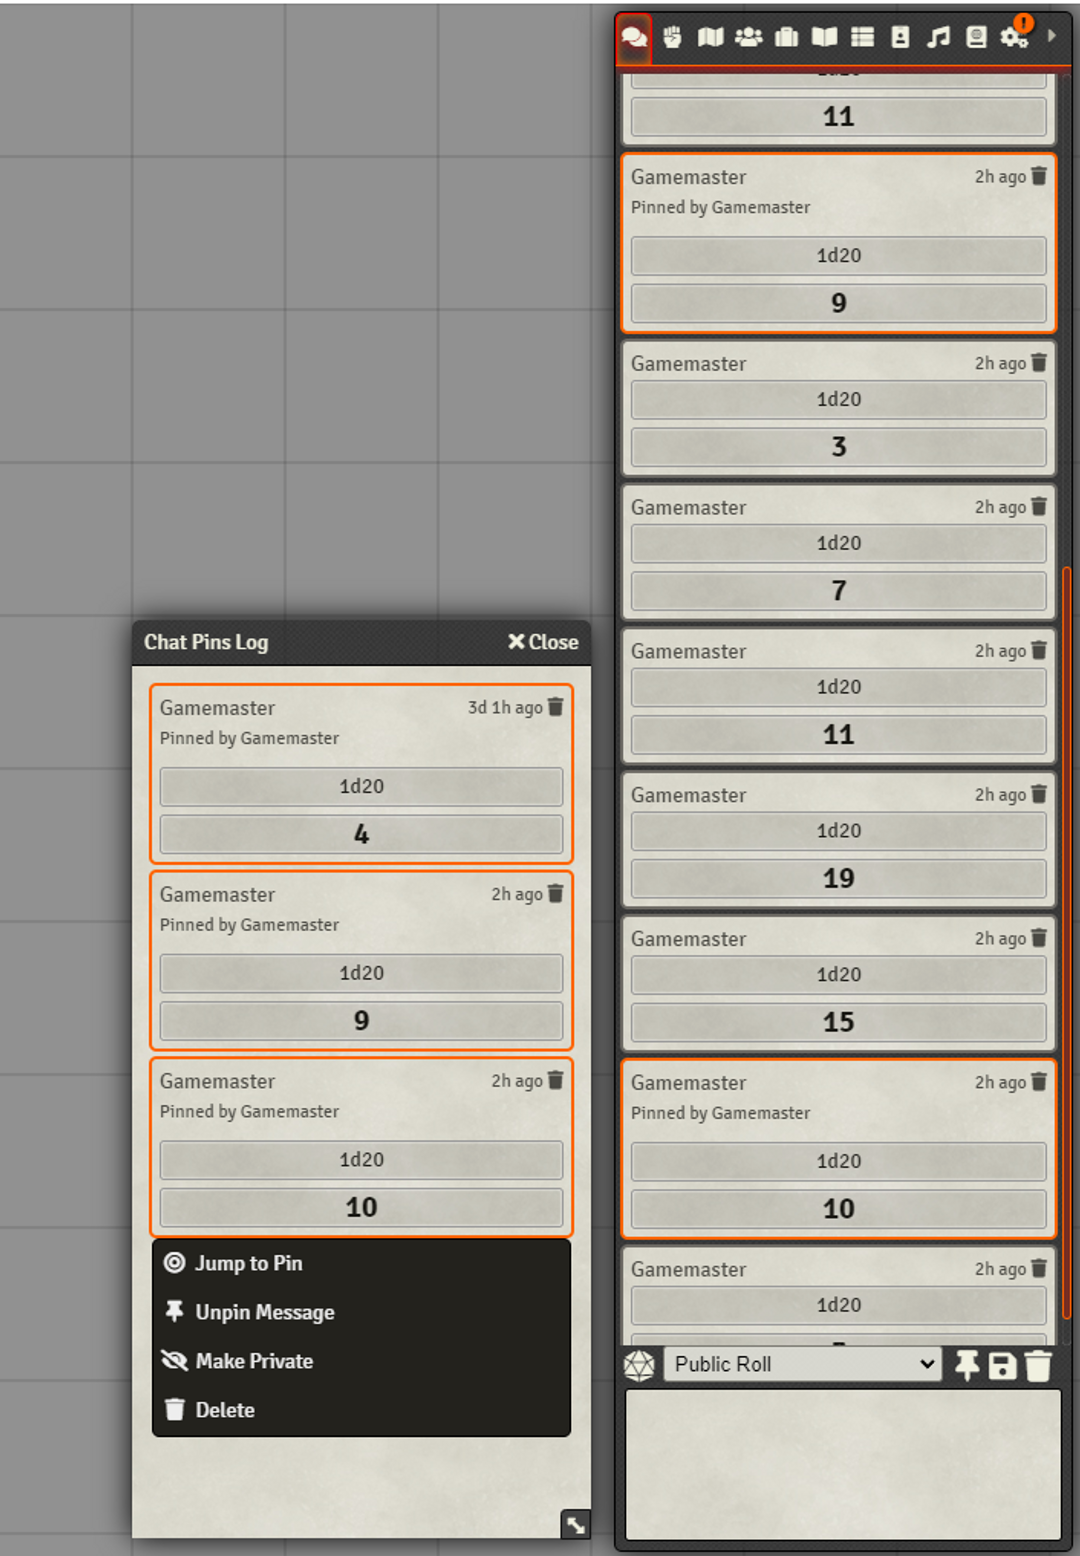Select Make Private in the context menu
Viewport: 1080px width, 1556px height.
[x=254, y=1361]
